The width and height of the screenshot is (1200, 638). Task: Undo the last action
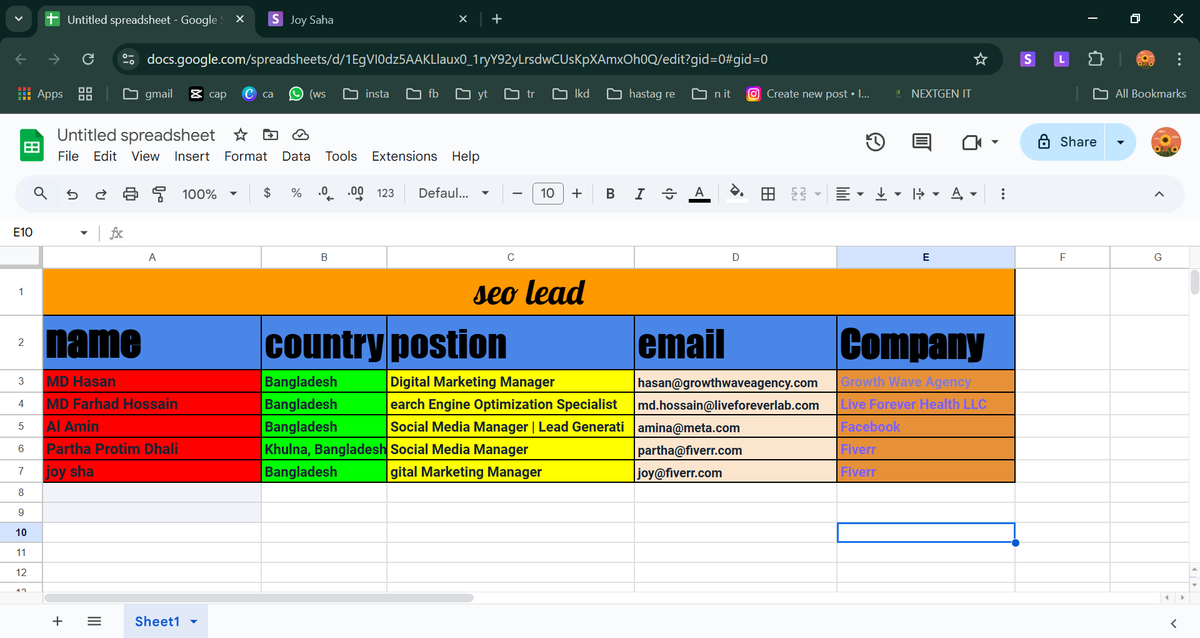coord(72,194)
